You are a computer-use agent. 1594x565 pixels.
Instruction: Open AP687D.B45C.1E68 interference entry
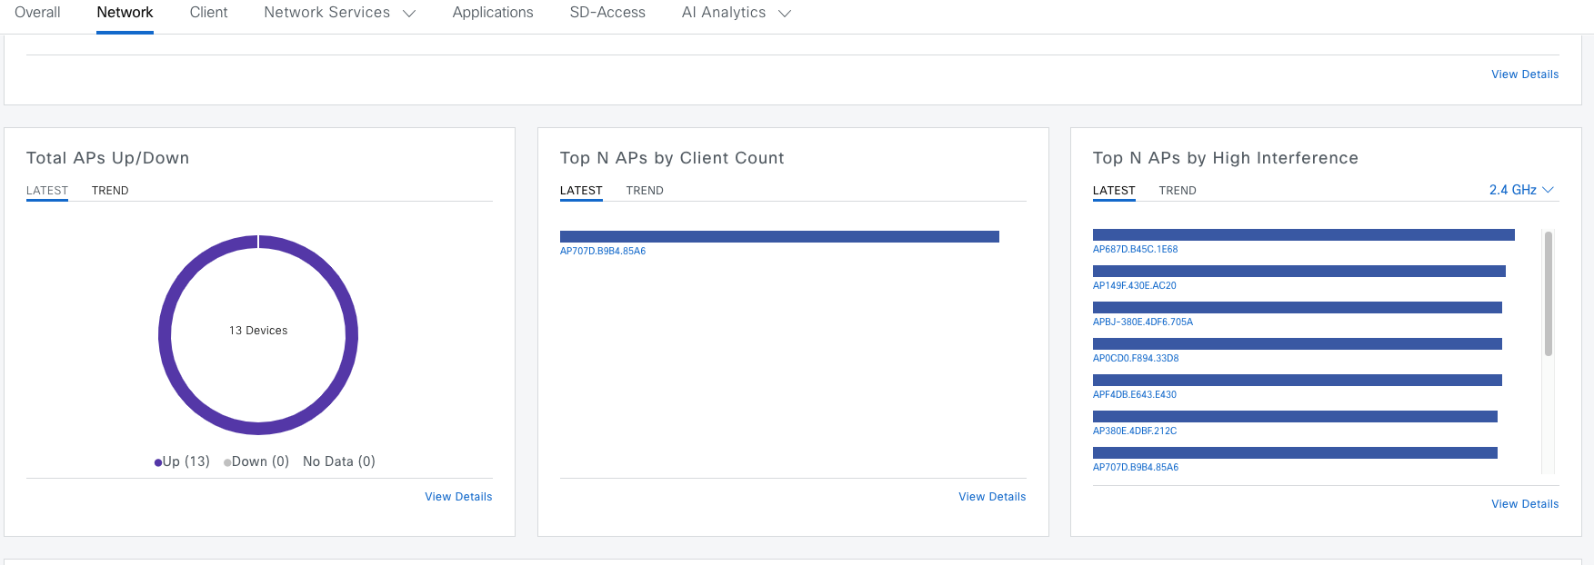(1135, 249)
